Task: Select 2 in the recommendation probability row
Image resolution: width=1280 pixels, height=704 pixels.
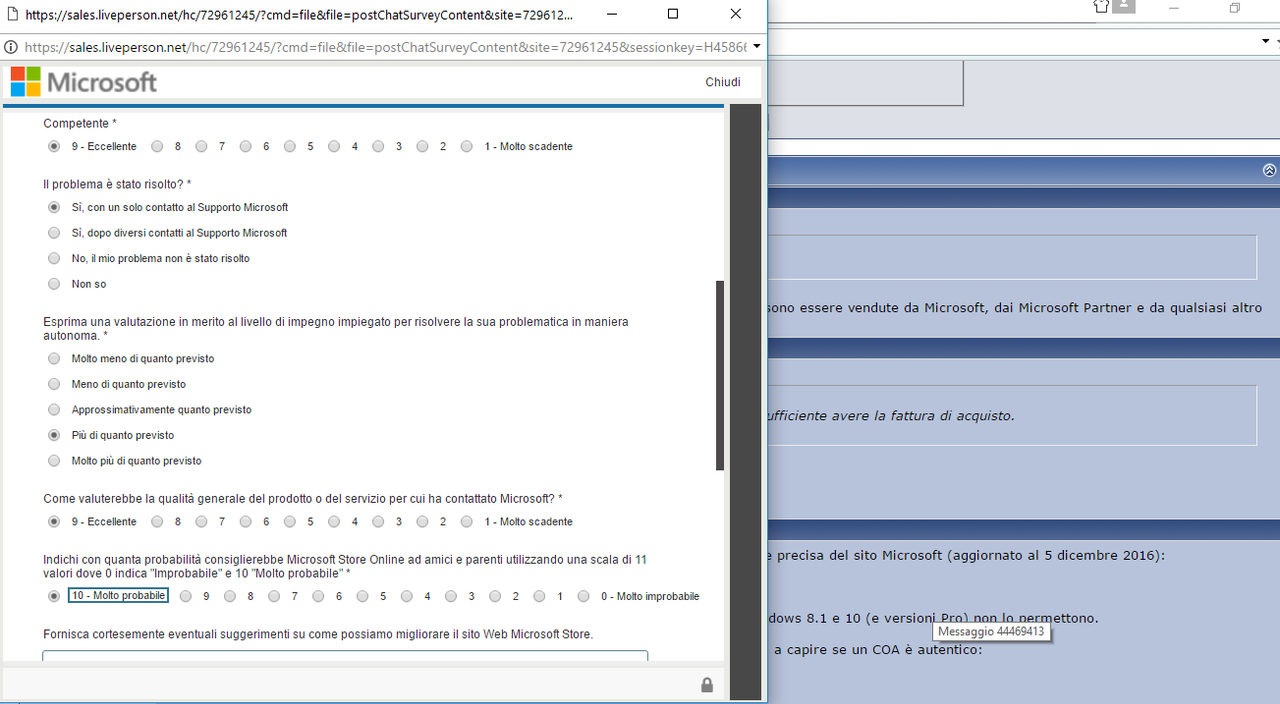Action: coord(496,596)
